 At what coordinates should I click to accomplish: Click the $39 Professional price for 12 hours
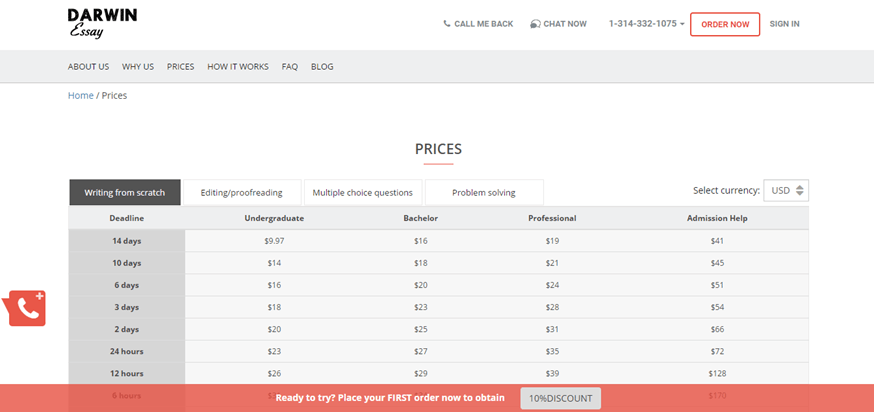click(x=552, y=374)
